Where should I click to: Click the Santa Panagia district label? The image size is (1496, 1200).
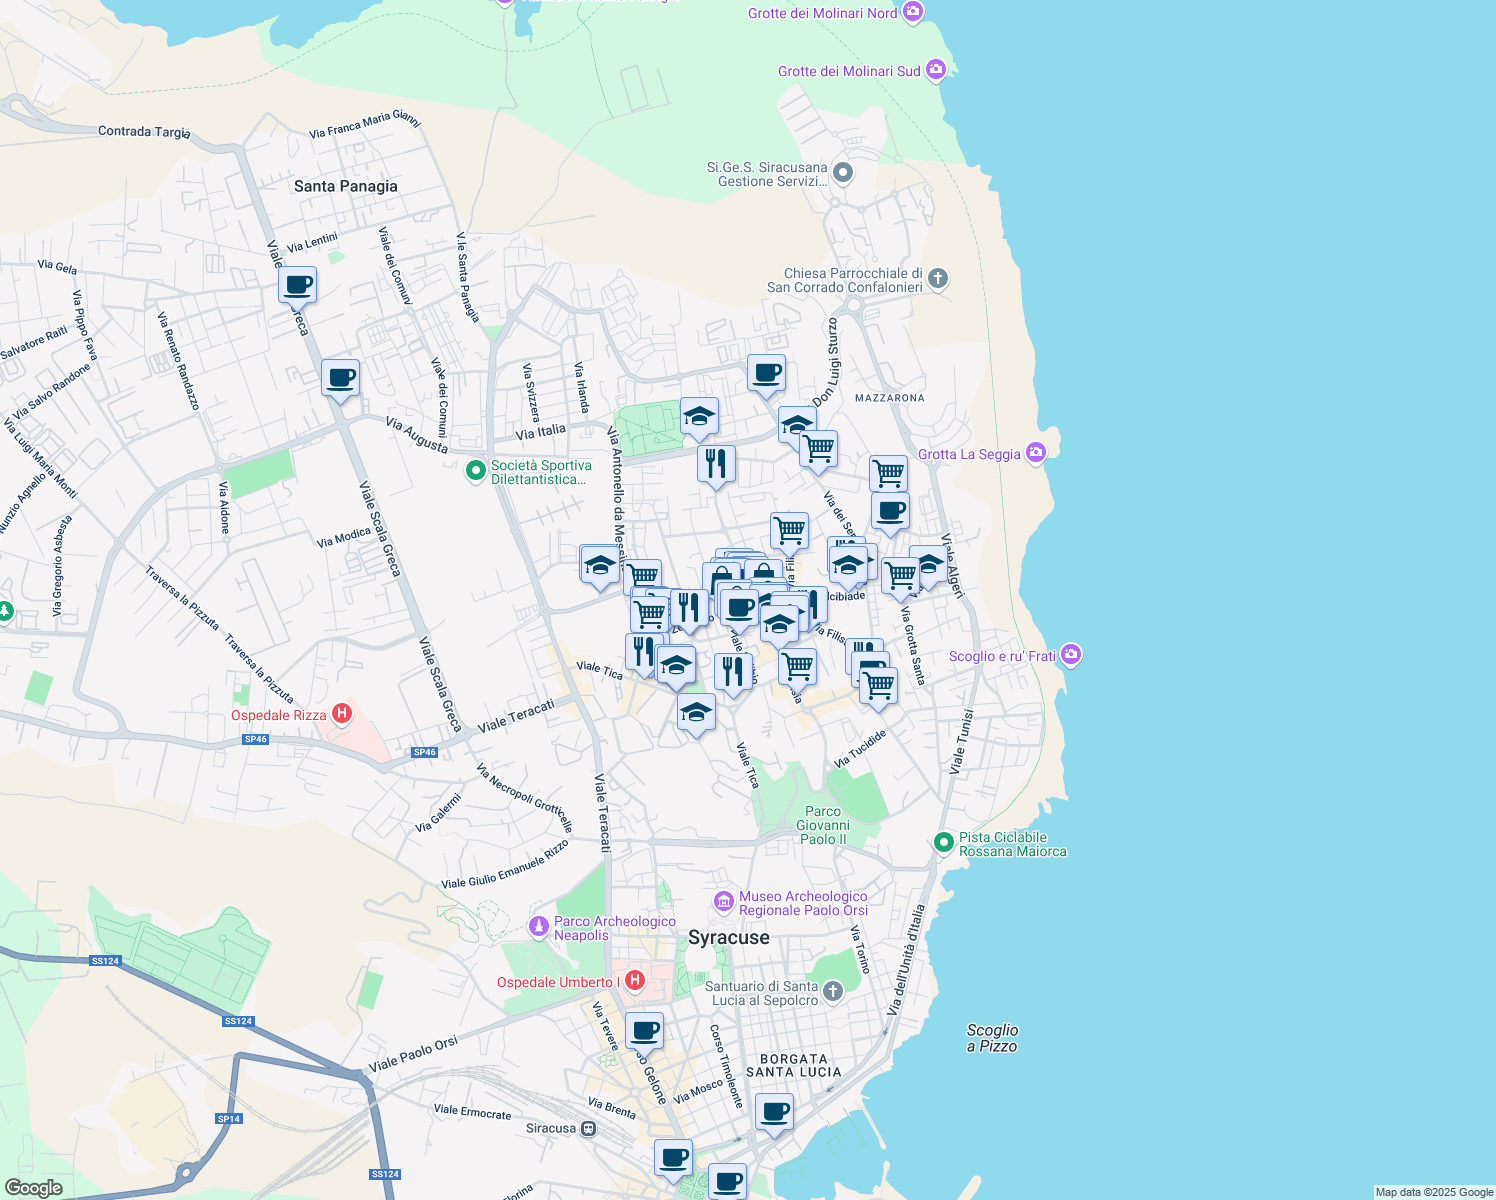tap(345, 186)
